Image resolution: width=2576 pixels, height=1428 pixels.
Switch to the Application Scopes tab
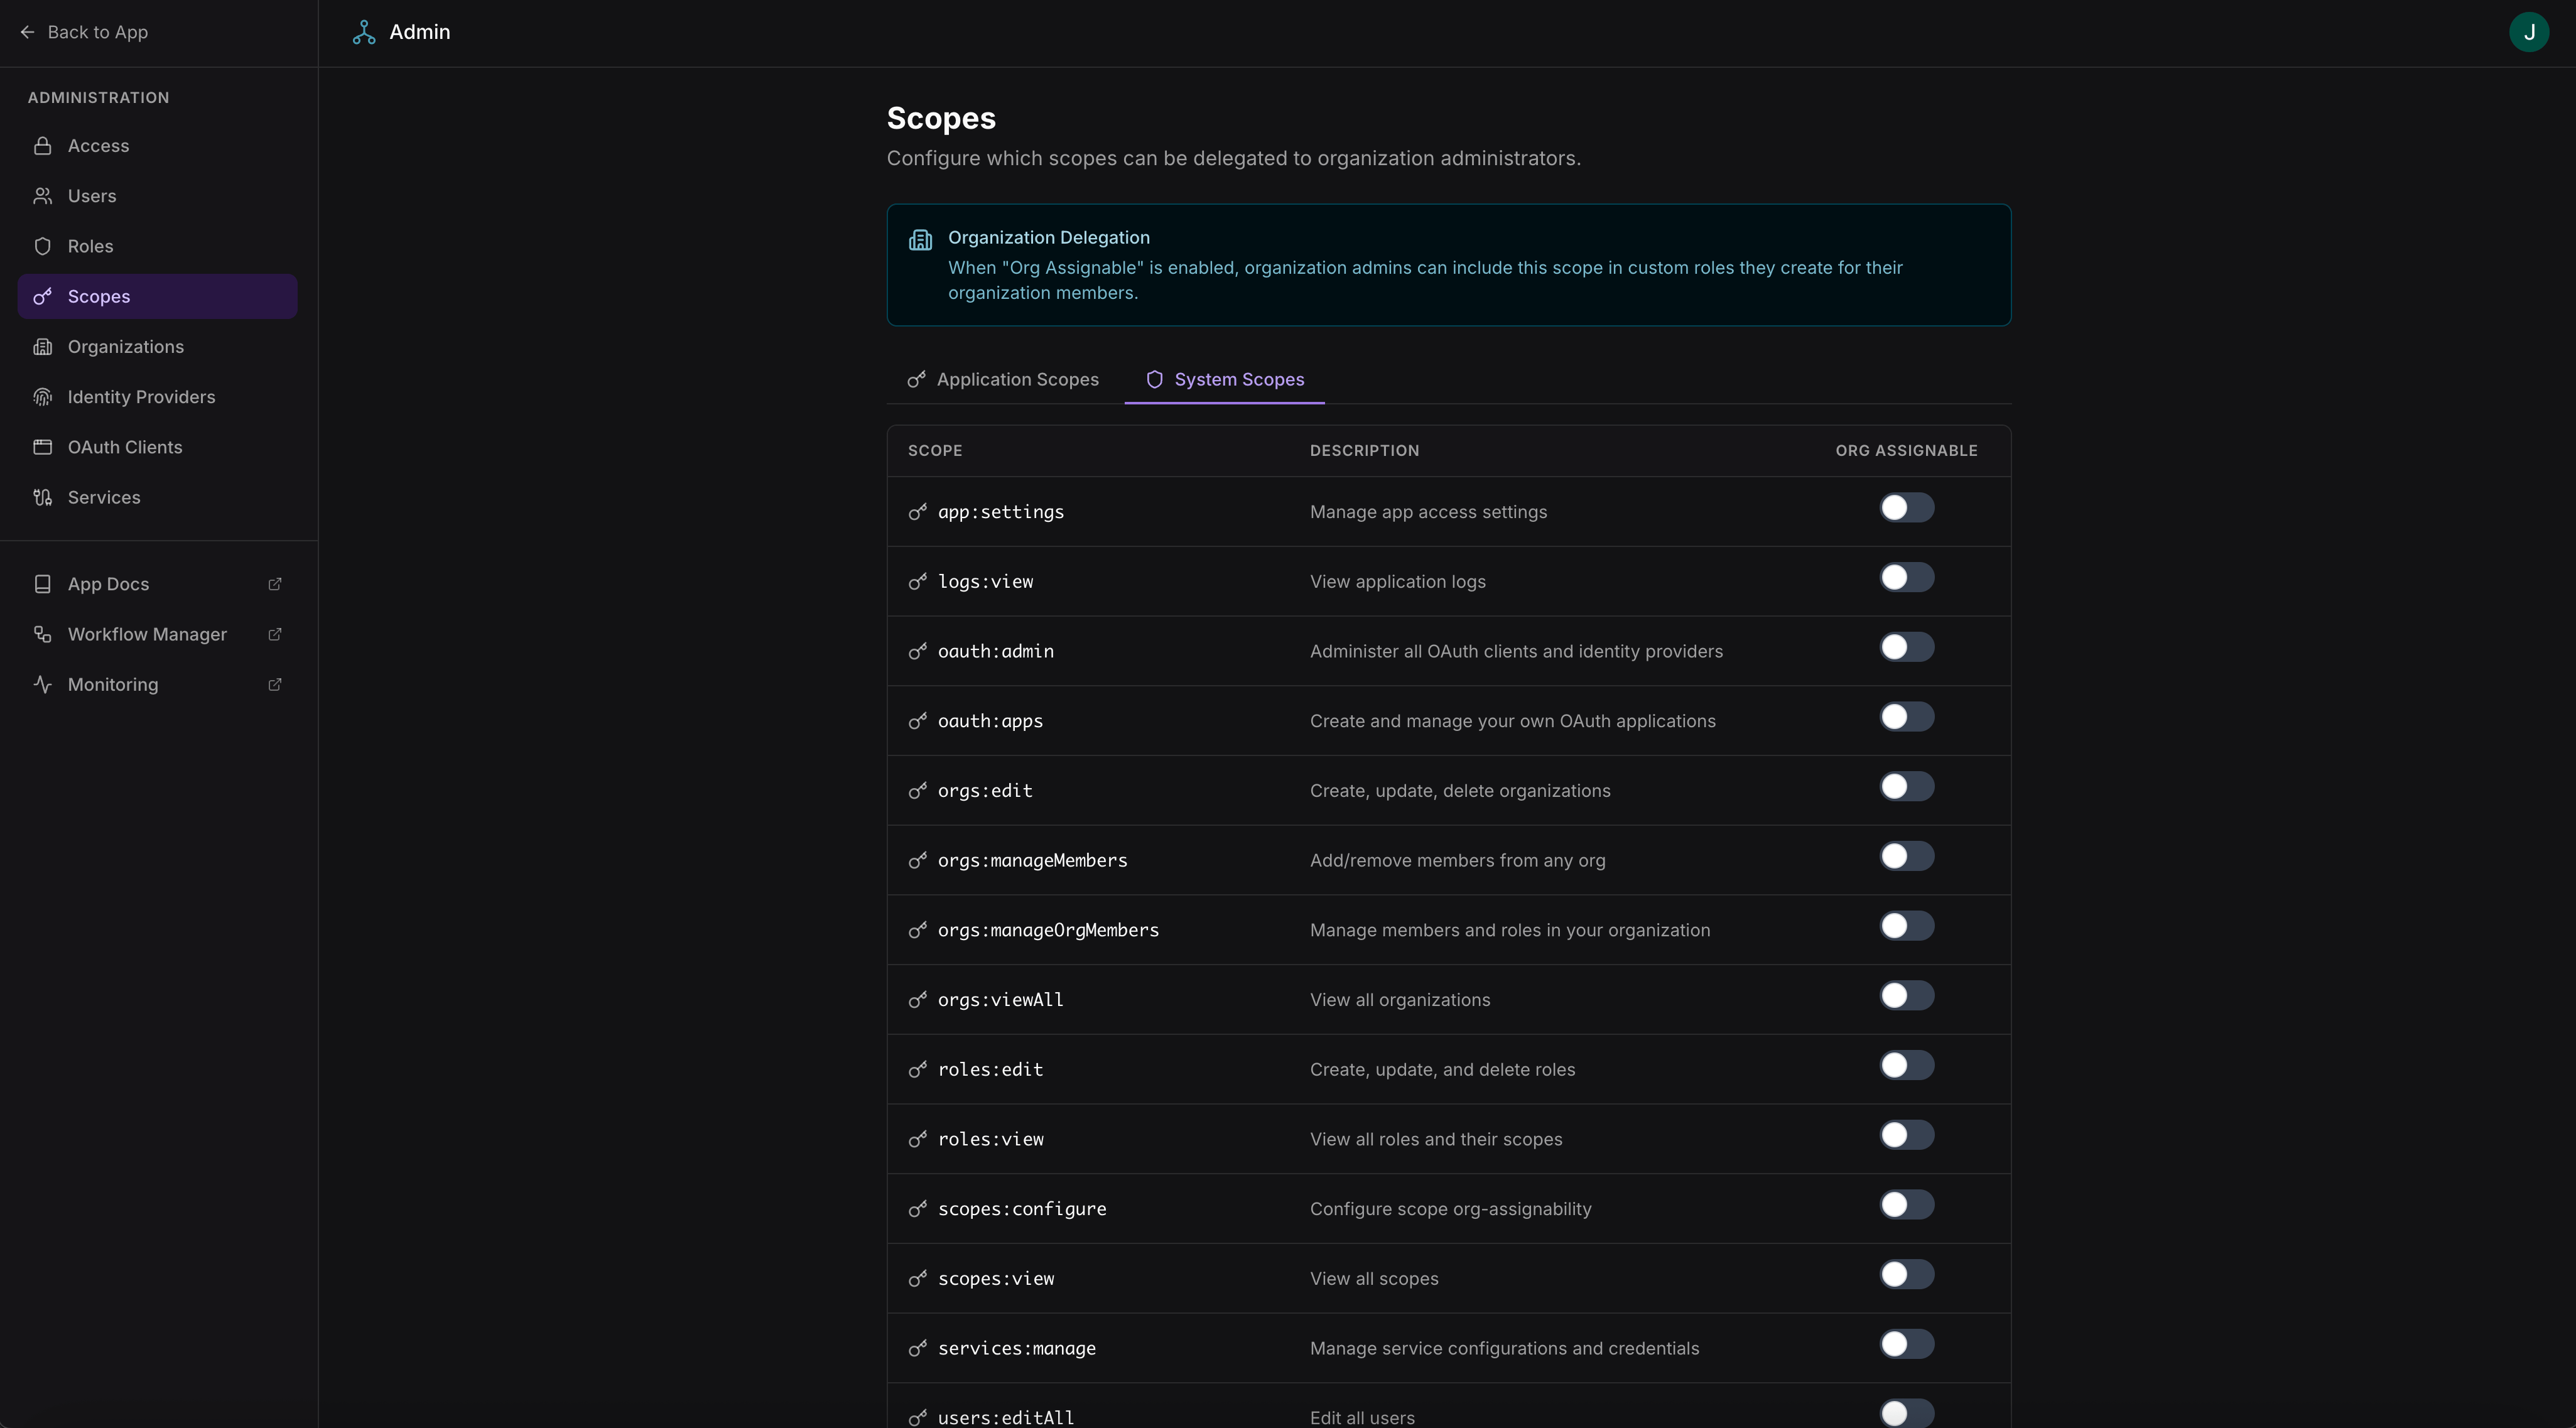coord(1003,379)
